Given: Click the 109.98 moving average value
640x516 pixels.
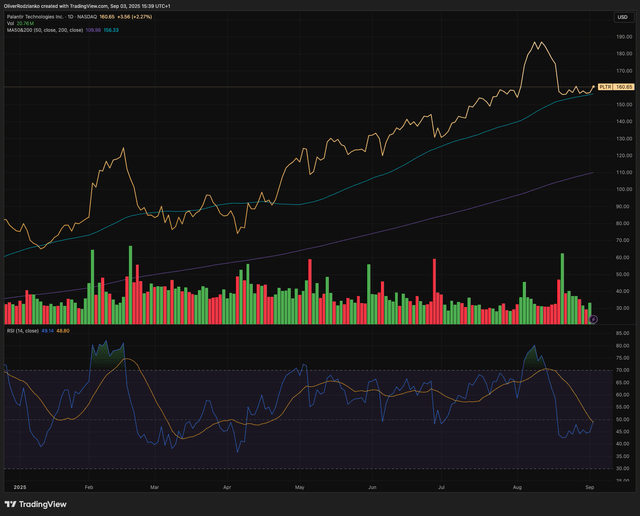Looking at the screenshot, I should point(93,30).
